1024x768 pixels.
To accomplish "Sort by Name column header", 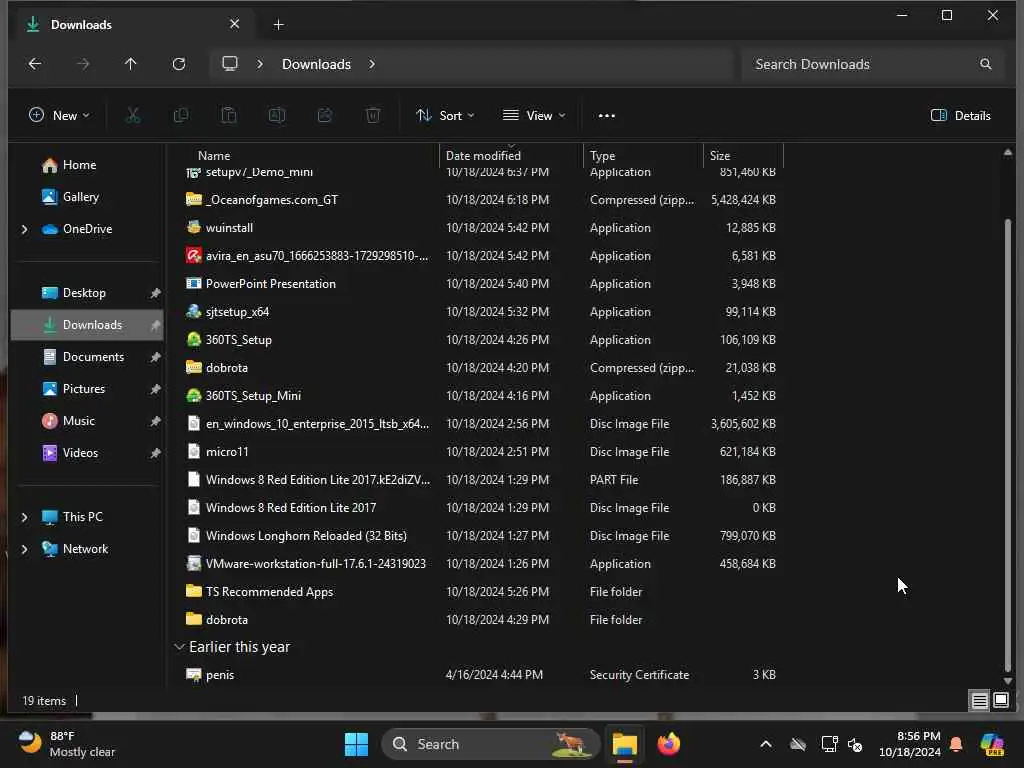I will [214, 155].
